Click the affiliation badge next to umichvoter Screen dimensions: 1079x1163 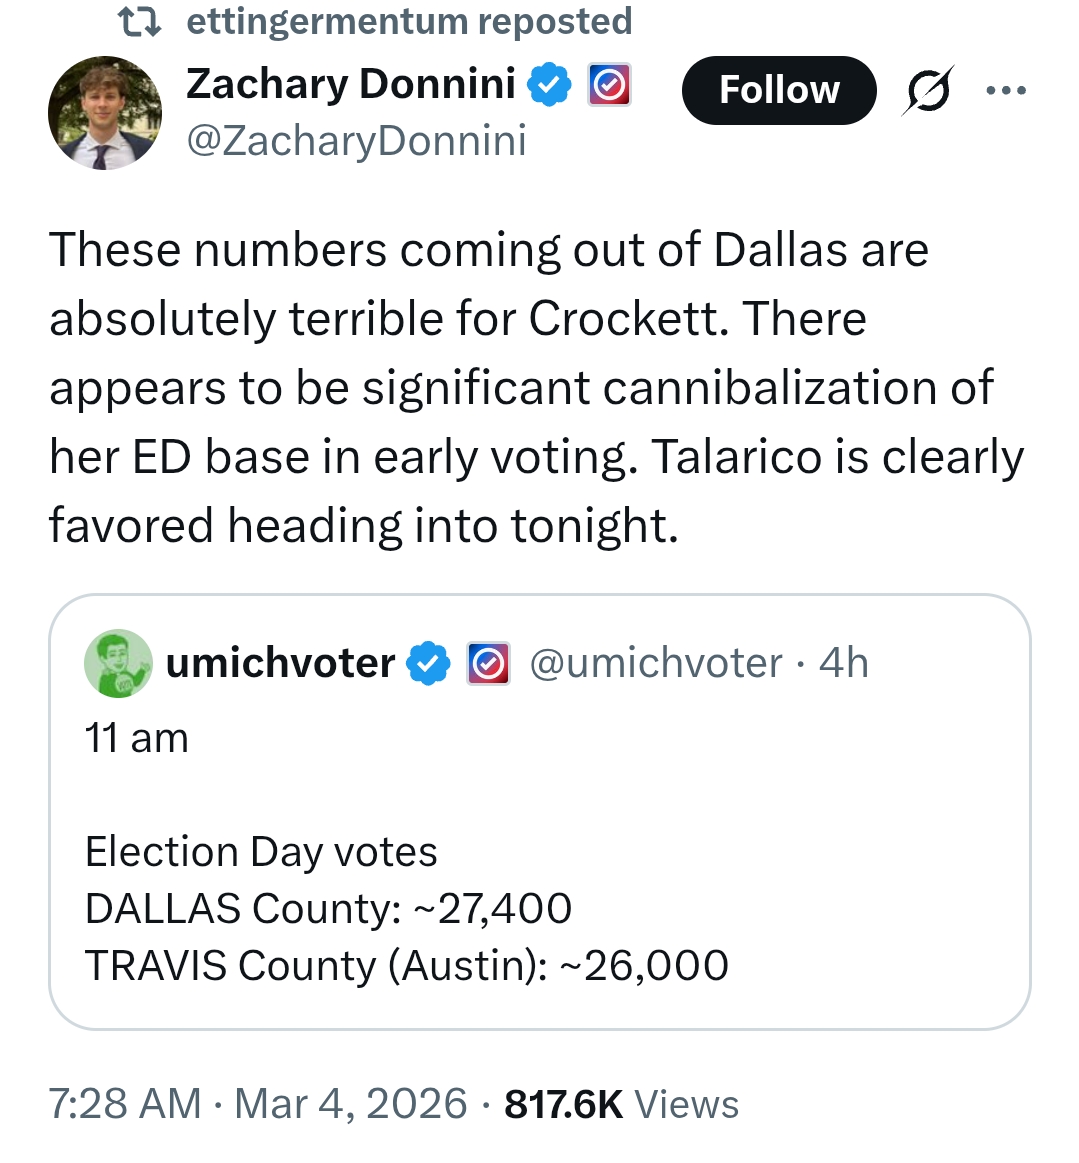click(489, 663)
